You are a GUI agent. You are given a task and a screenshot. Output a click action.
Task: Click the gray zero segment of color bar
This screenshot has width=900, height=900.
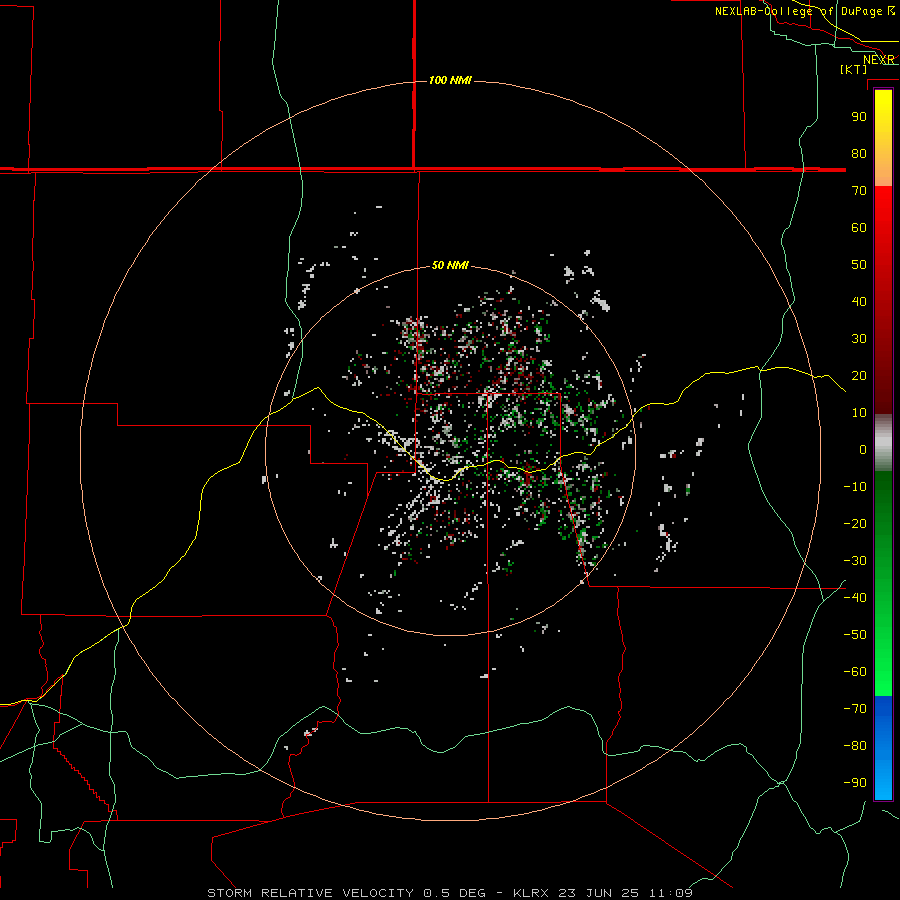tap(883, 443)
